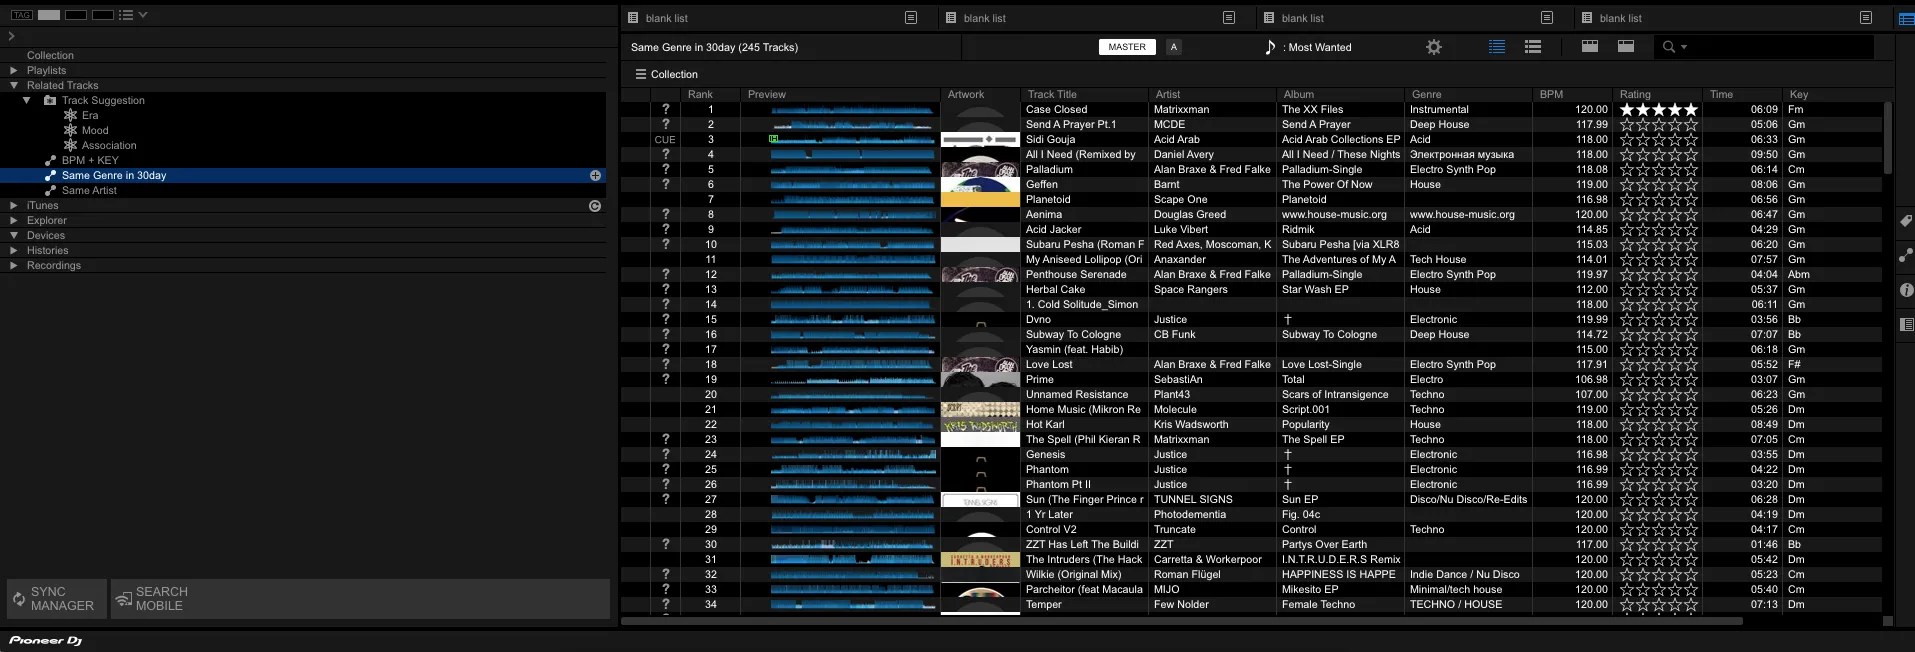Open the dropdown chevron next to list icon

[x=143, y=15]
